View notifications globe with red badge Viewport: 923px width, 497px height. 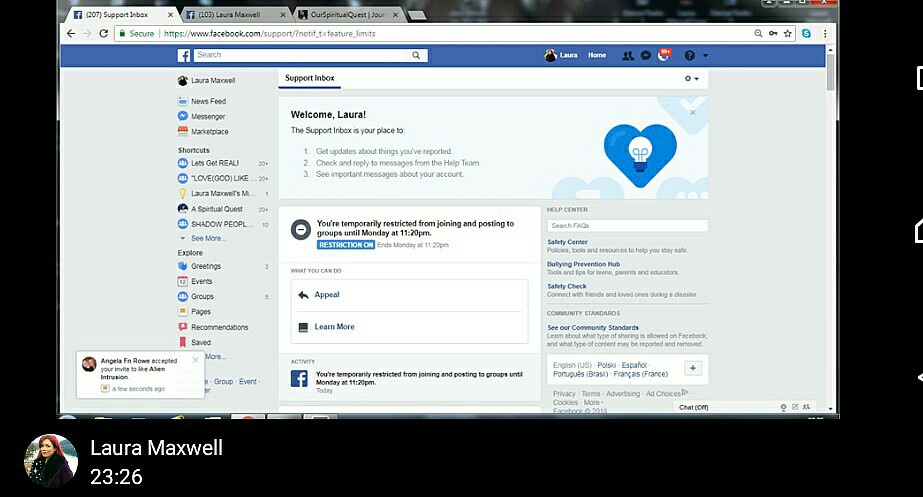click(663, 56)
